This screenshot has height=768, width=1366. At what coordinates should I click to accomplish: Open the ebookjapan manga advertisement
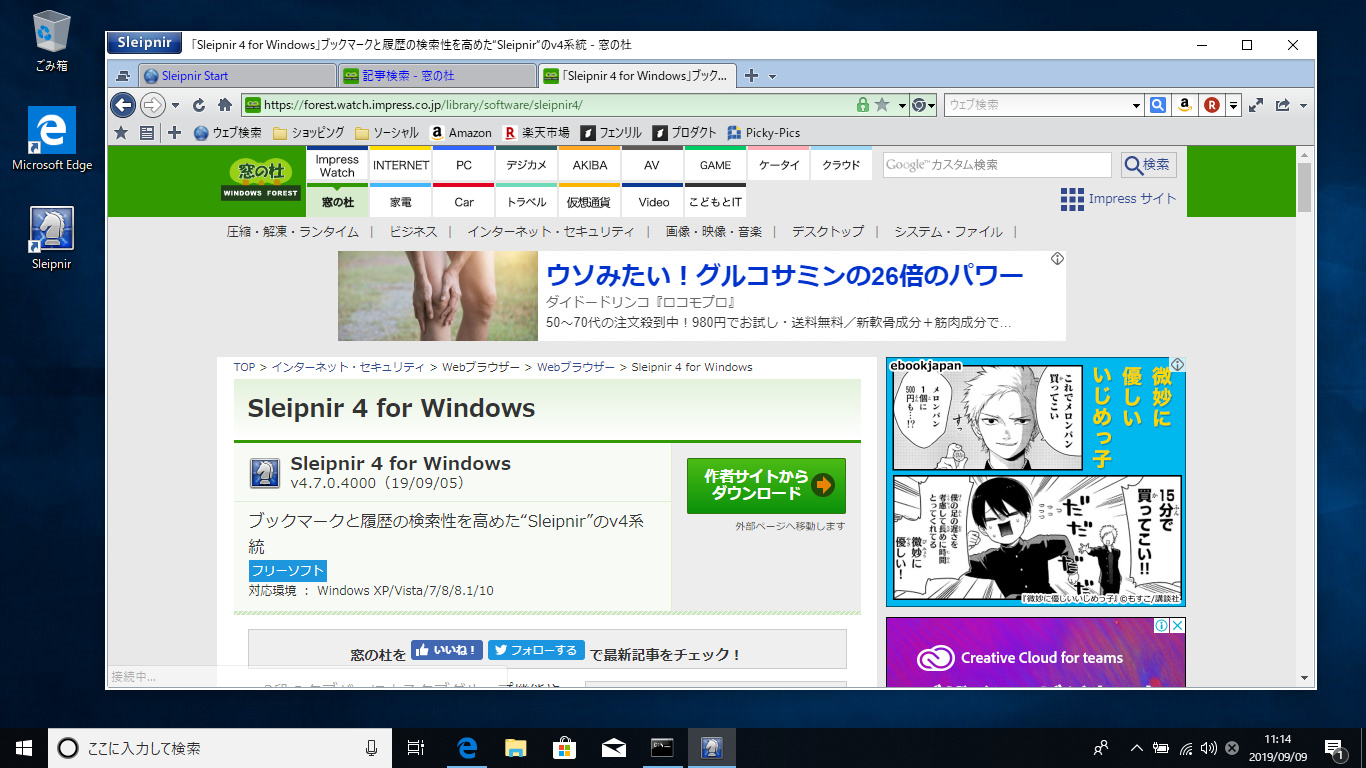click(1036, 482)
